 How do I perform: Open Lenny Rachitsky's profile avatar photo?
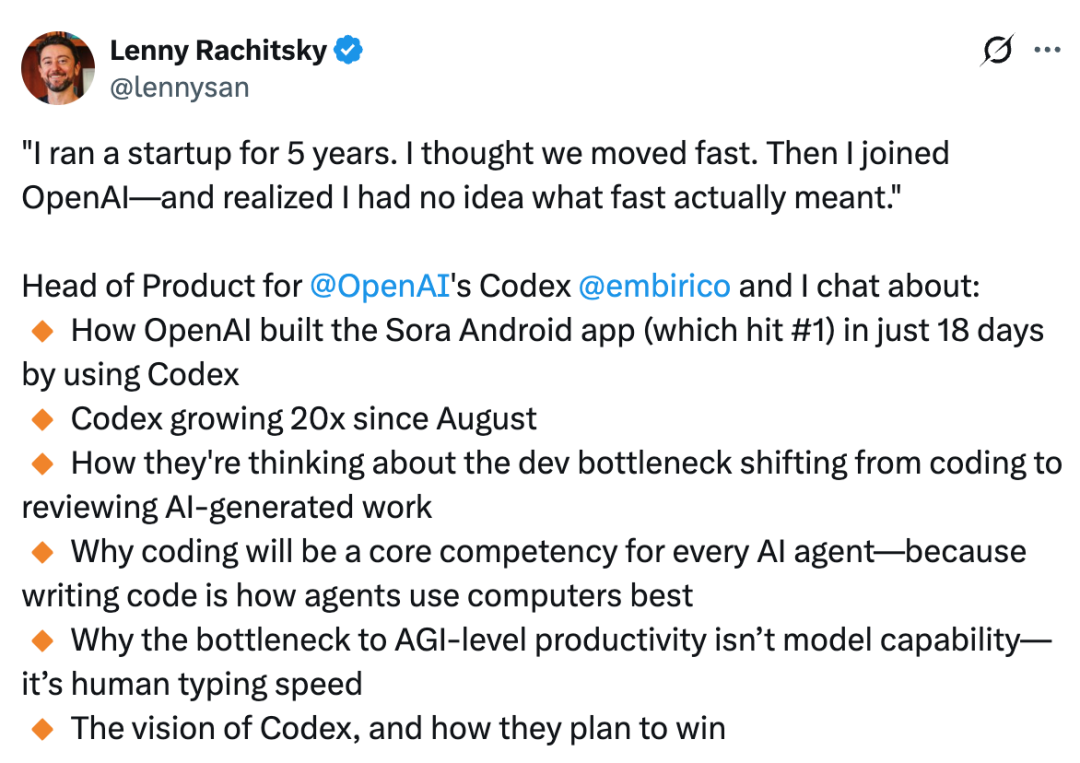tap(58, 67)
